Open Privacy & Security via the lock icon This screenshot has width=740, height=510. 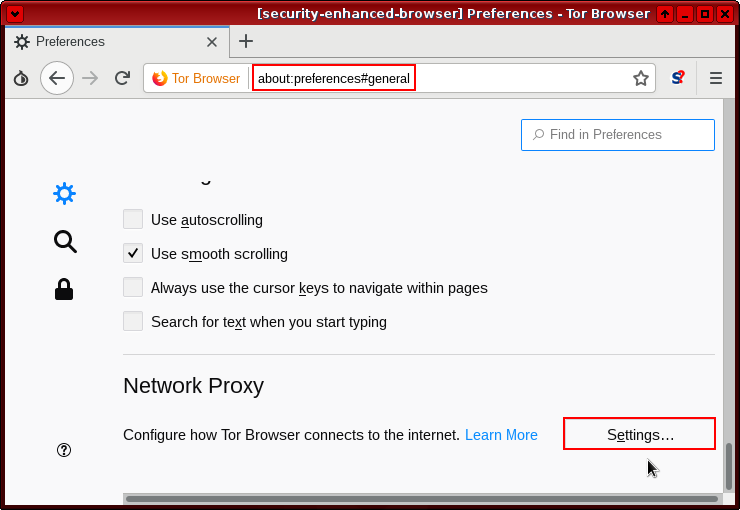64,289
